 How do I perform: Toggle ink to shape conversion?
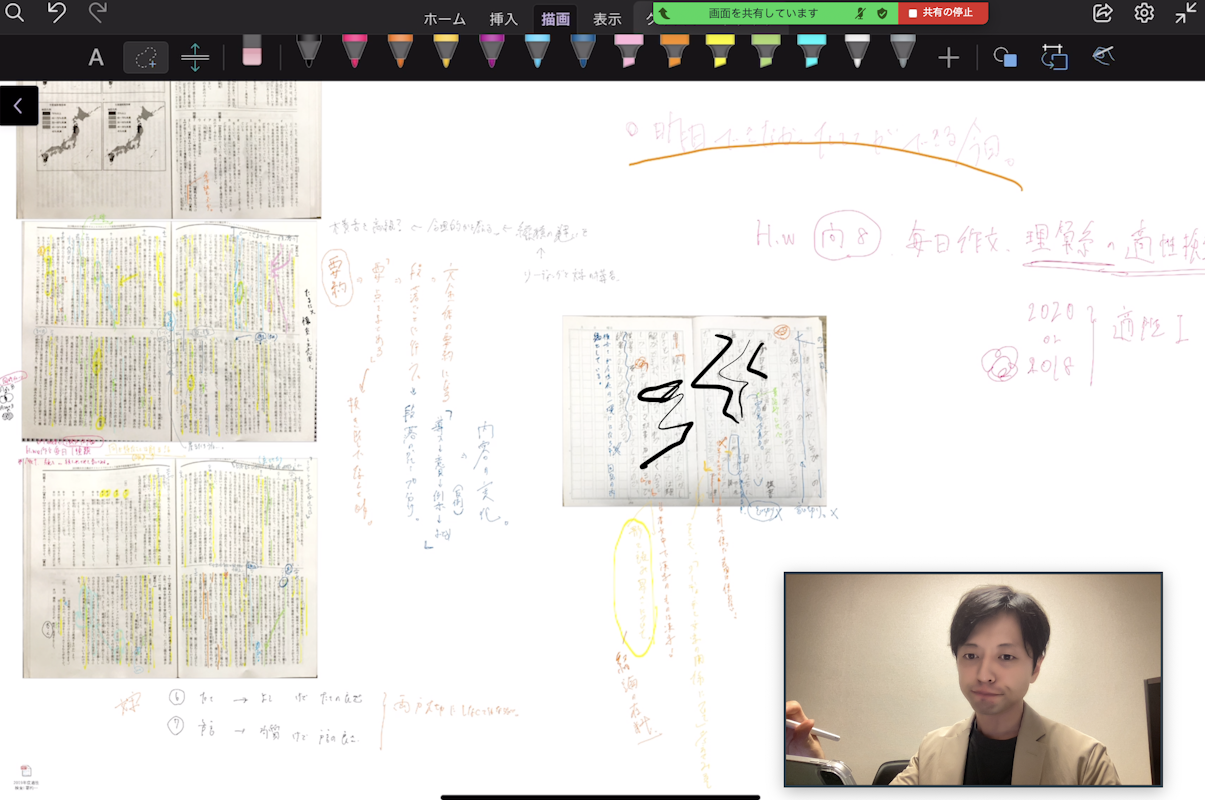(x=1054, y=57)
